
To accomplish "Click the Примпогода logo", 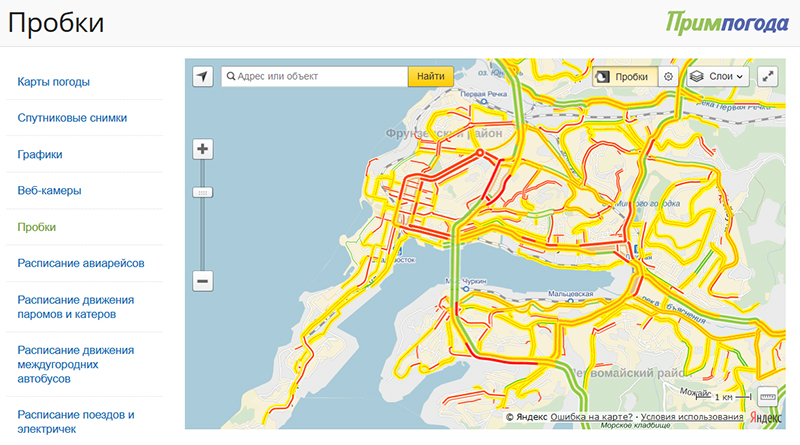I will pos(727,23).
